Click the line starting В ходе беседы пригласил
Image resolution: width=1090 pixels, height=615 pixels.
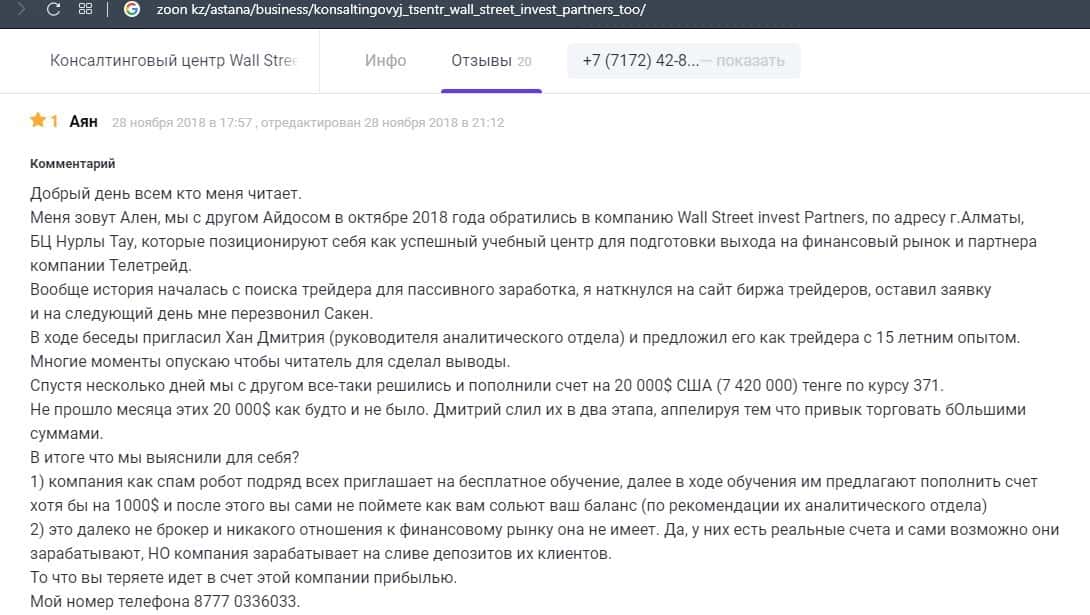(x=525, y=337)
